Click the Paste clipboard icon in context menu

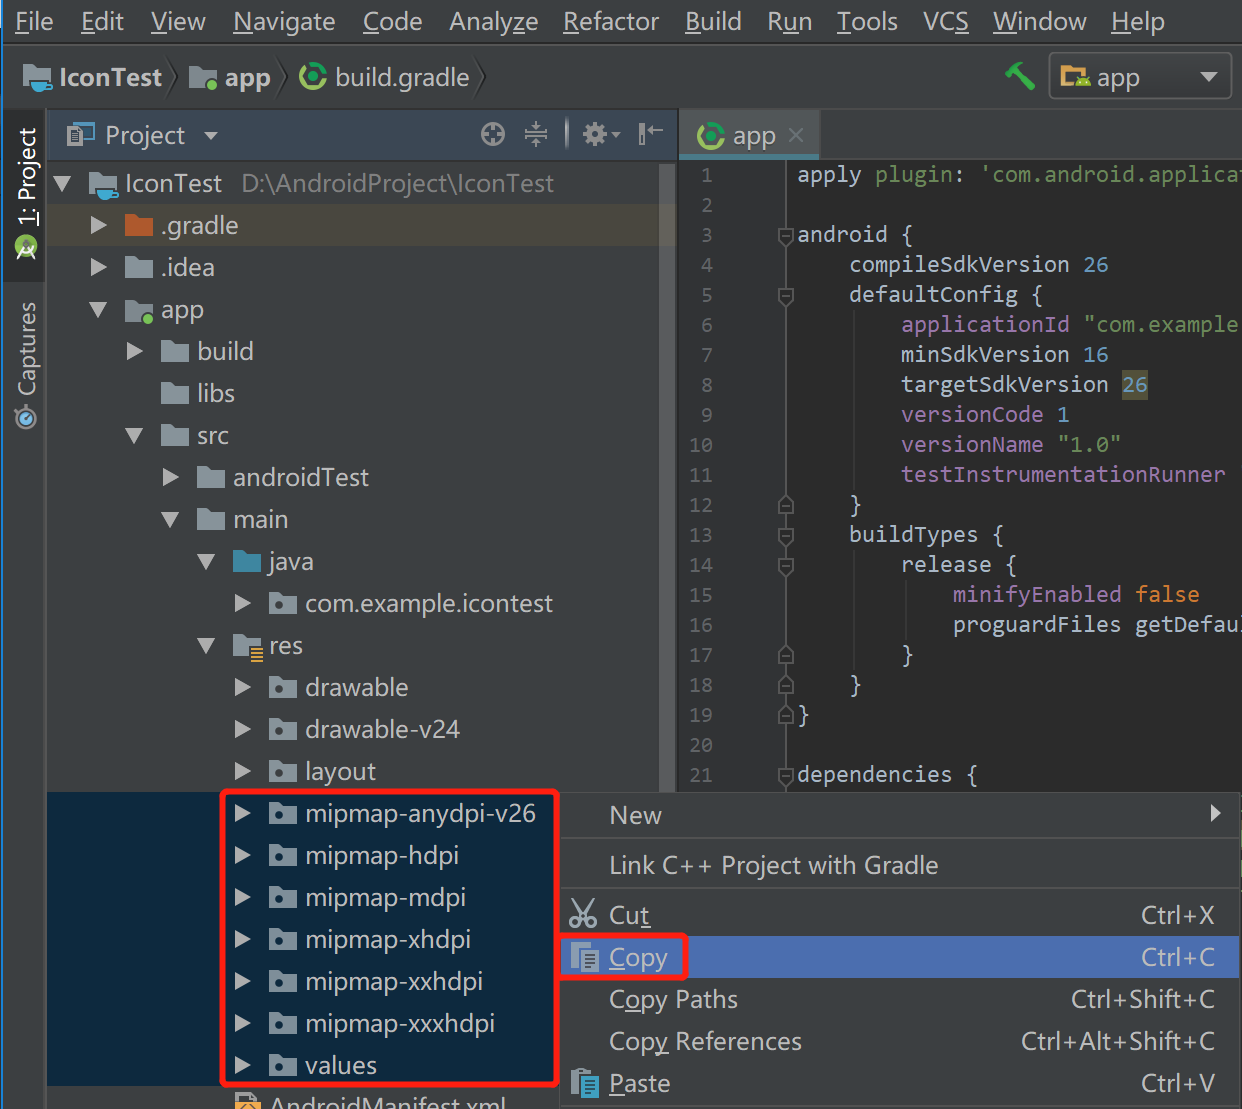coord(585,1083)
